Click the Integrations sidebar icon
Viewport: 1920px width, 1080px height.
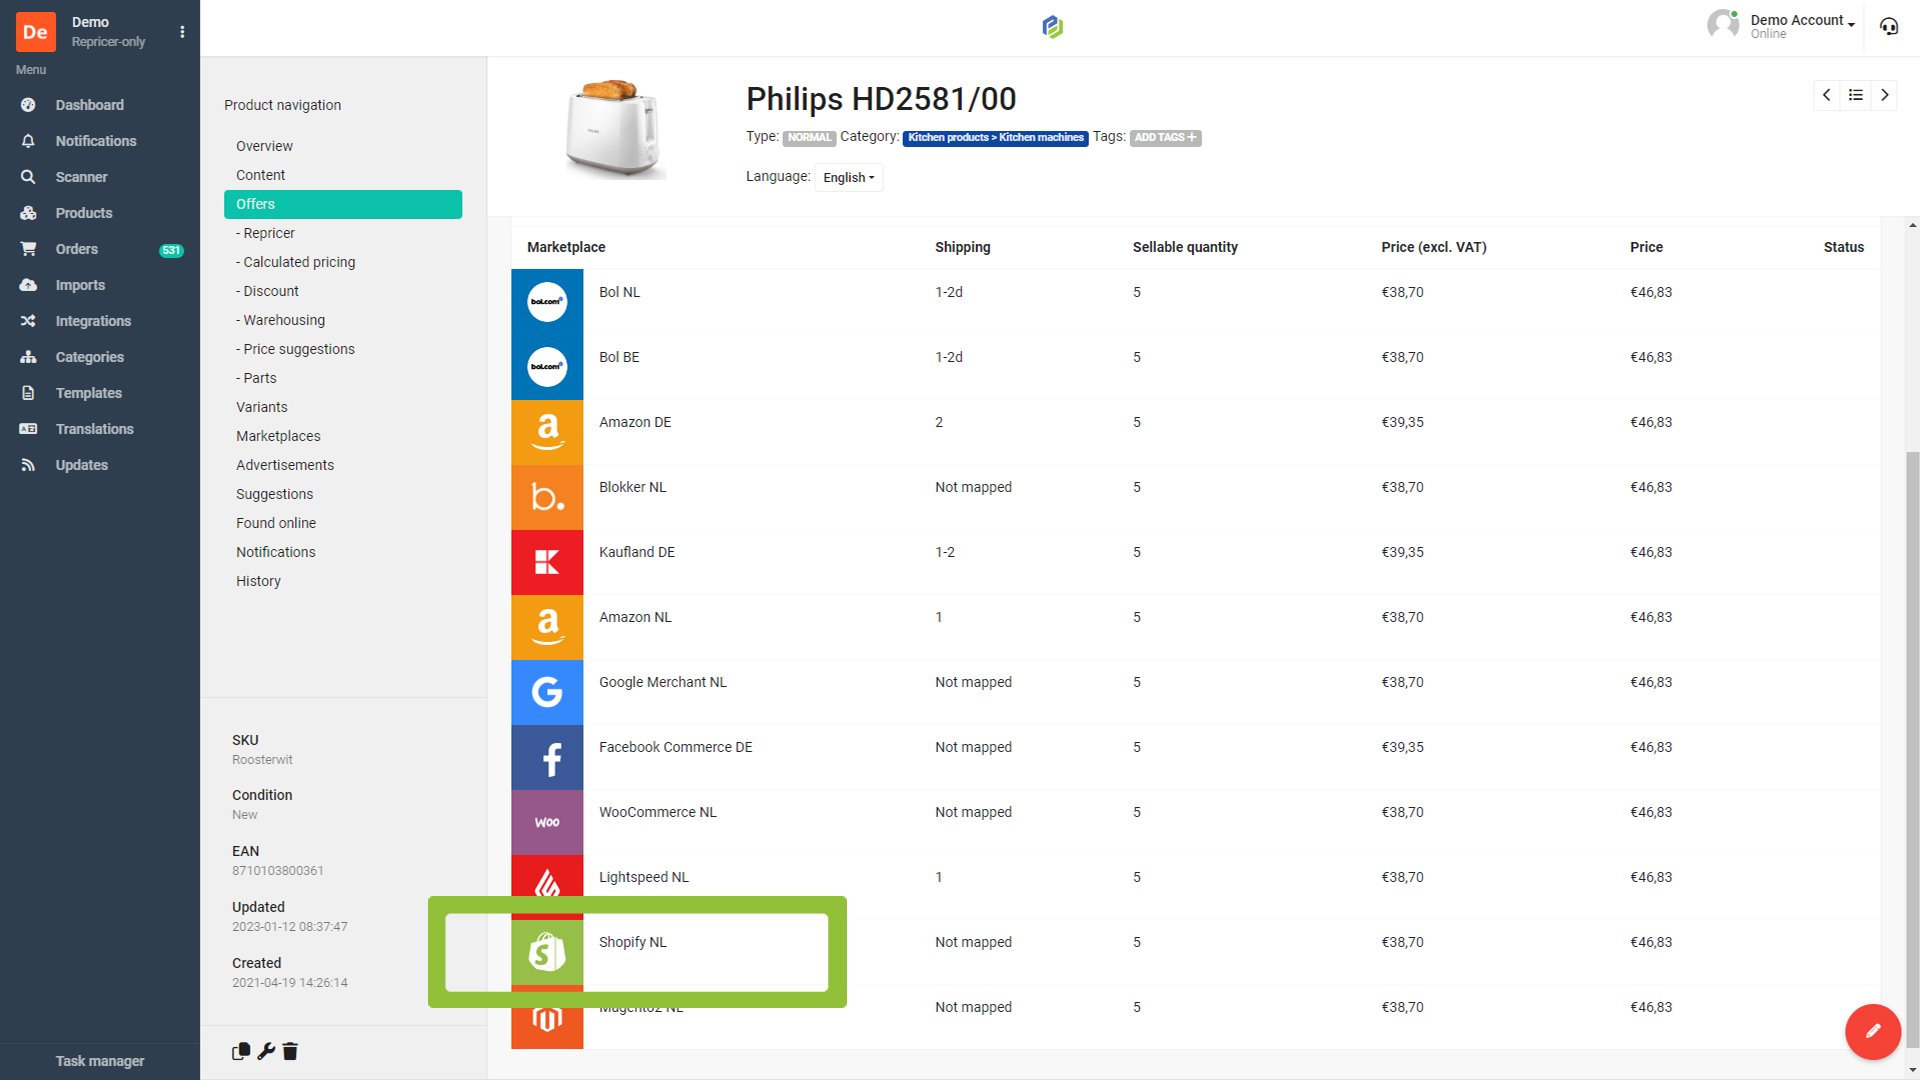click(x=29, y=320)
